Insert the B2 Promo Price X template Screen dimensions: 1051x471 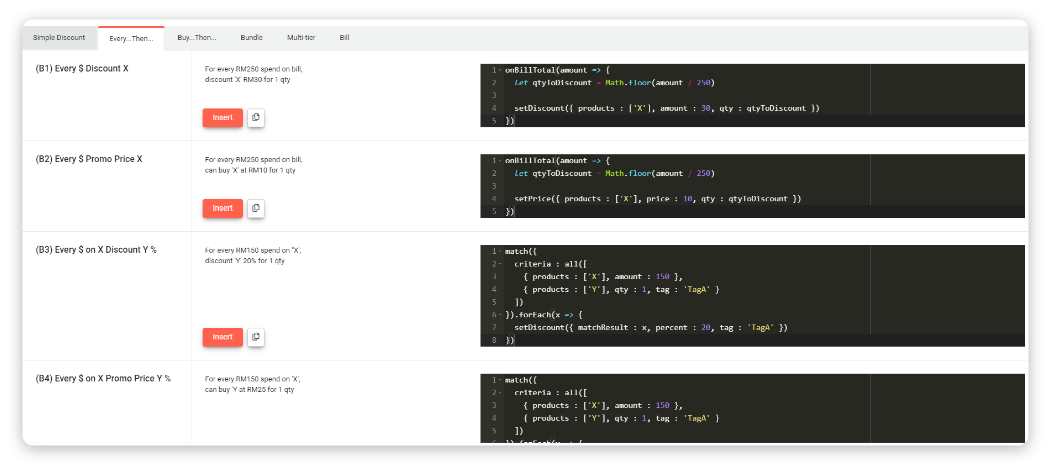tap(222, 208)
